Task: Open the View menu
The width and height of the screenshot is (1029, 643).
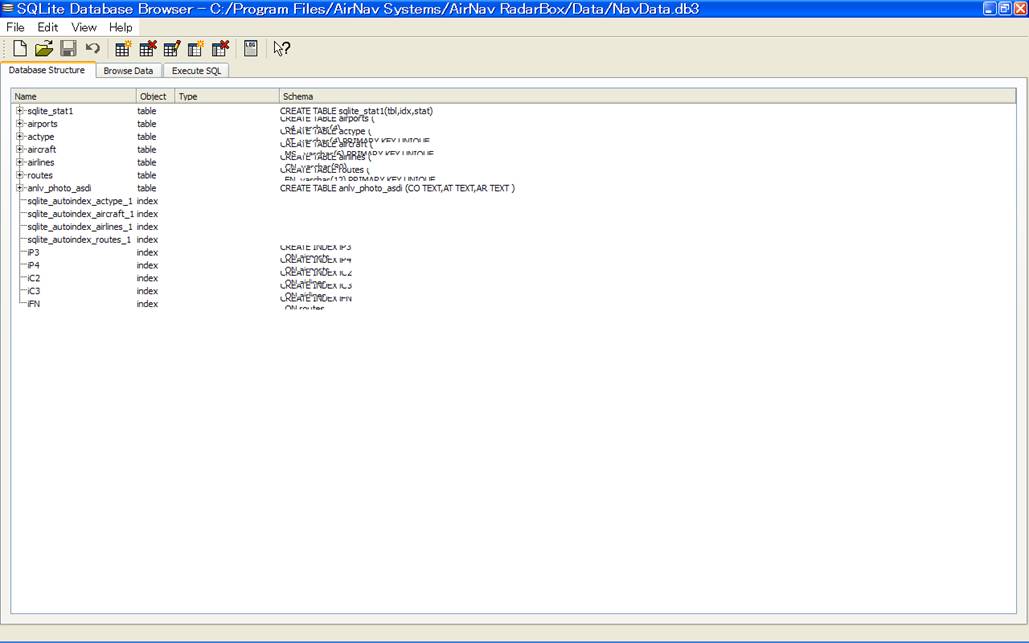Action: pos(84,28)
